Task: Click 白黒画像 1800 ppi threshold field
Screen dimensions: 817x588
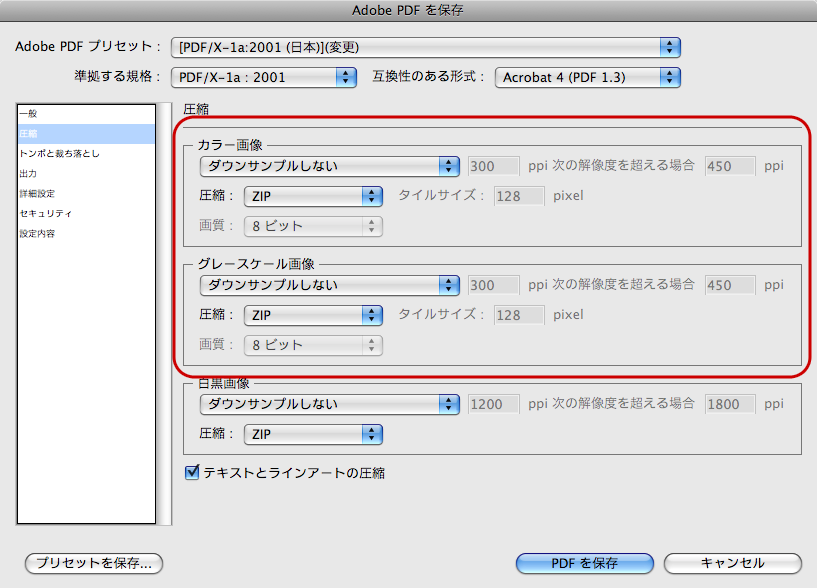Action: 730,404
